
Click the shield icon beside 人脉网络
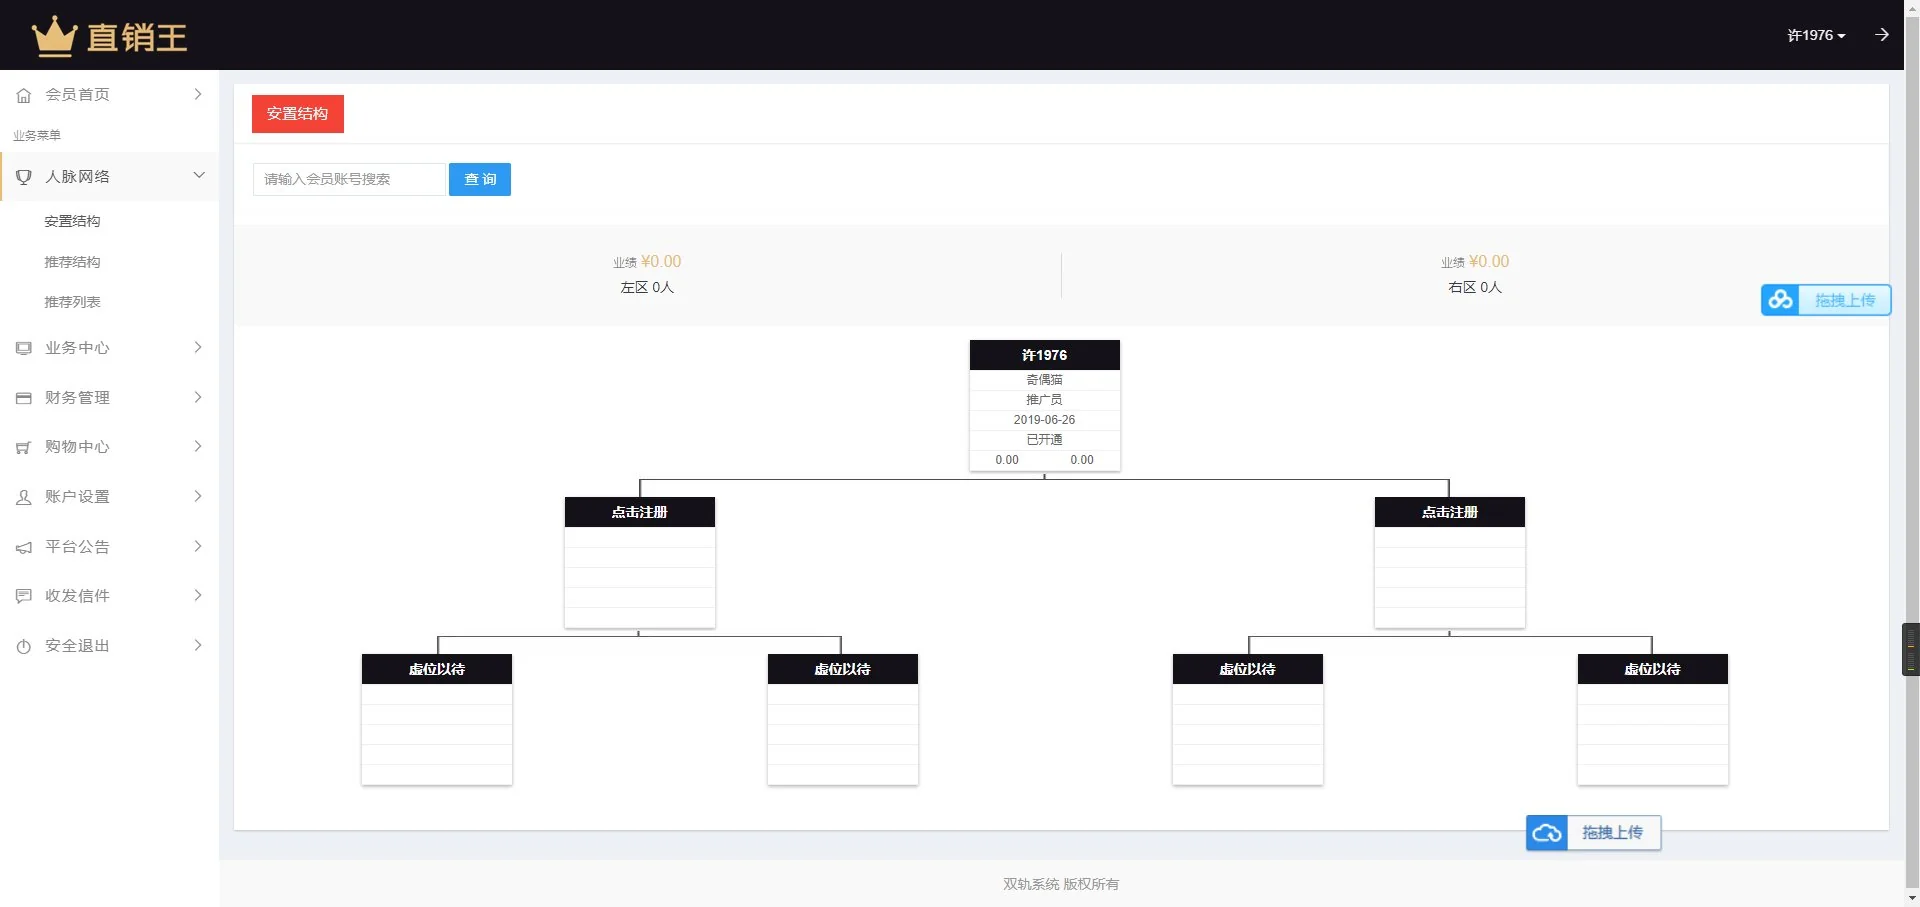(x=24, y=177)
